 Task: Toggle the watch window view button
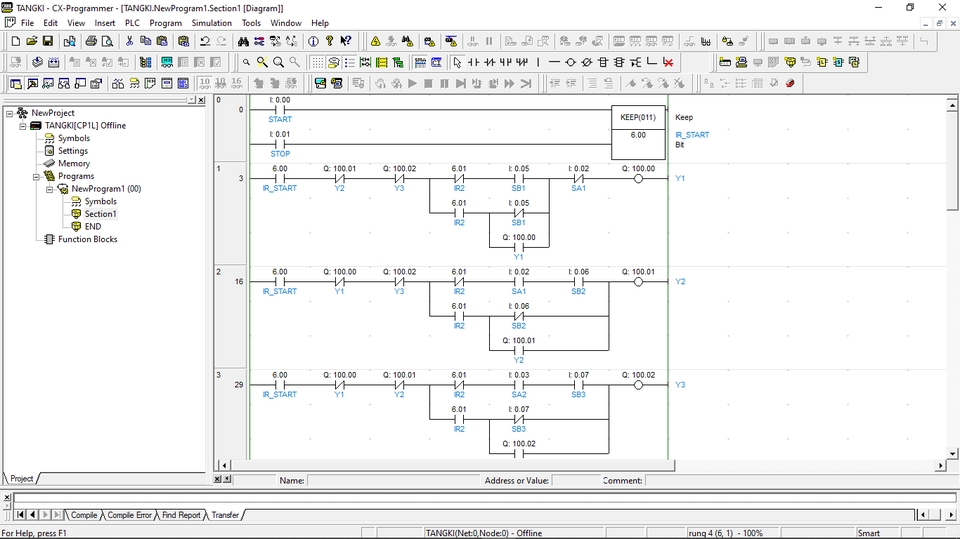pyautogui.click(x=48, y=83)
